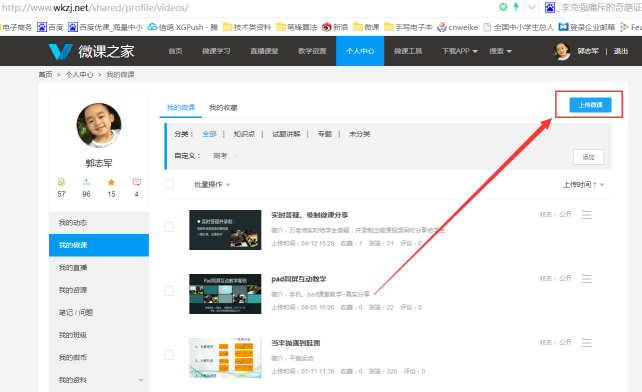Click the green document icon above 57
The width and height of the screenshot is (642, 392).
61,182
